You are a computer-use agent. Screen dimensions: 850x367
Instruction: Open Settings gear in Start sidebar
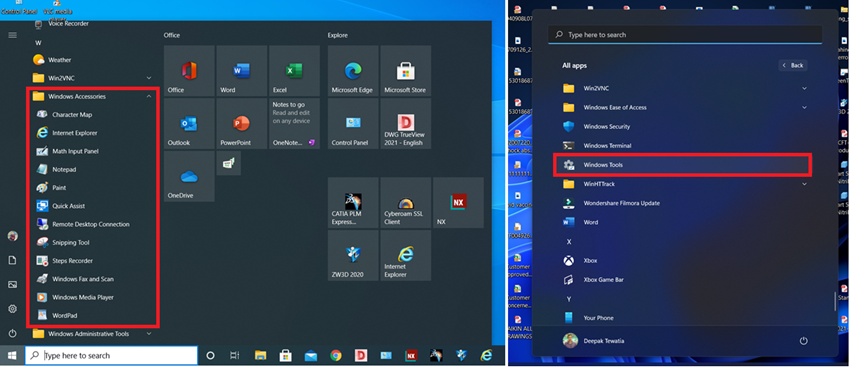click(12, 308)
